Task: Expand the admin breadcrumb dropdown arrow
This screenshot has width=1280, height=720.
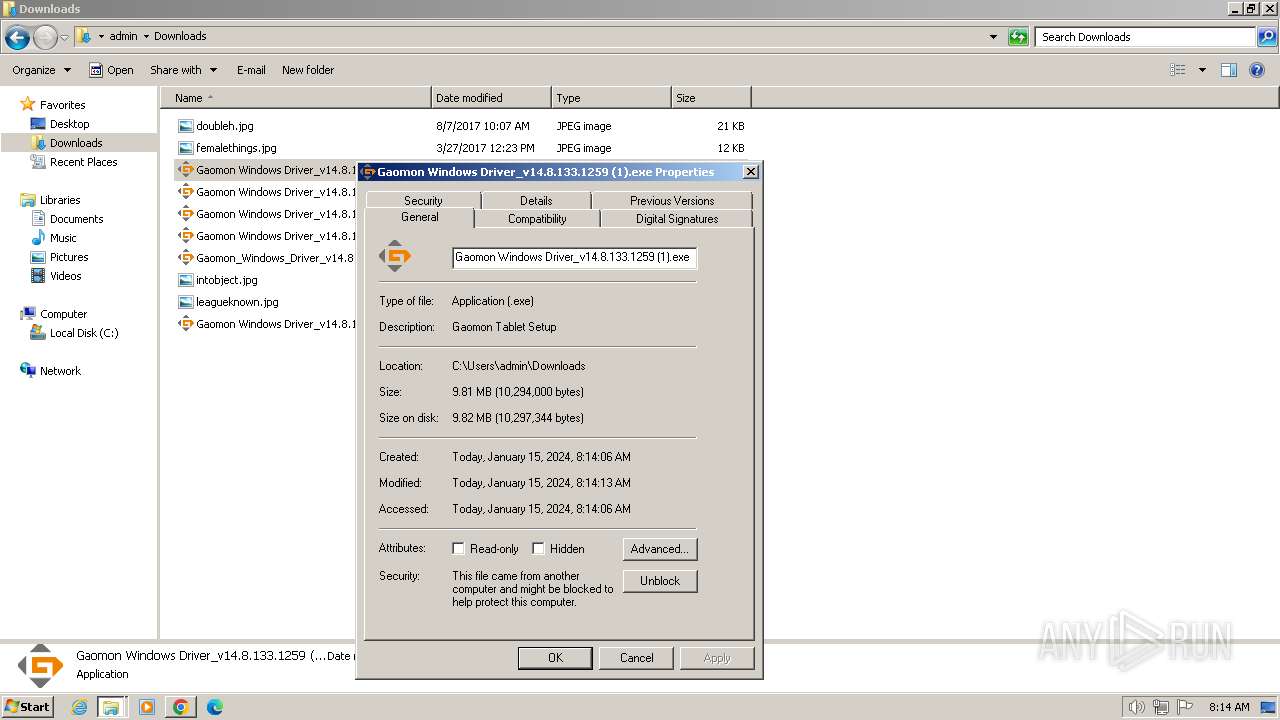Action: pyautogui.click(x=146, y=36)
